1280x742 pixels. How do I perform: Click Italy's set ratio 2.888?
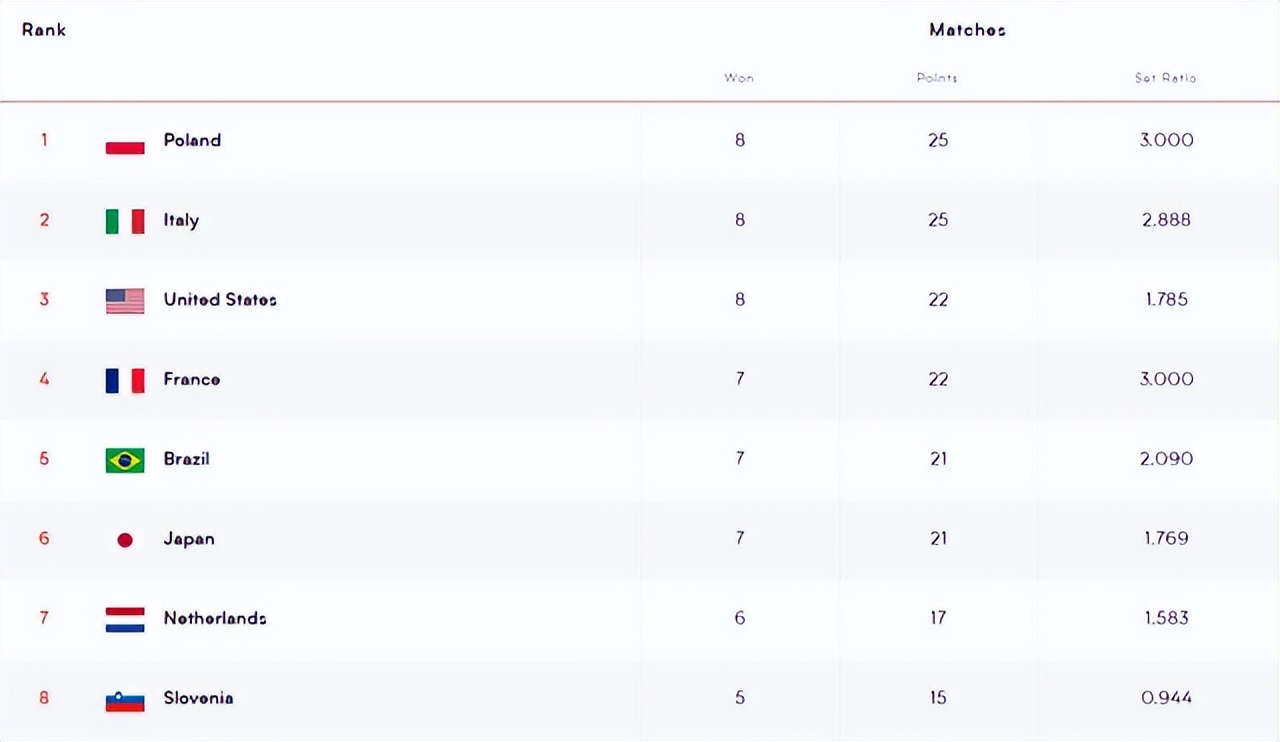[1166, 220]
